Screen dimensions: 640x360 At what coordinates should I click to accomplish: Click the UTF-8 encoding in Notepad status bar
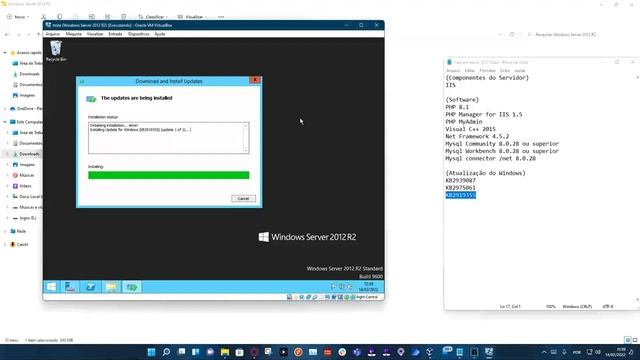click(608, 306)
